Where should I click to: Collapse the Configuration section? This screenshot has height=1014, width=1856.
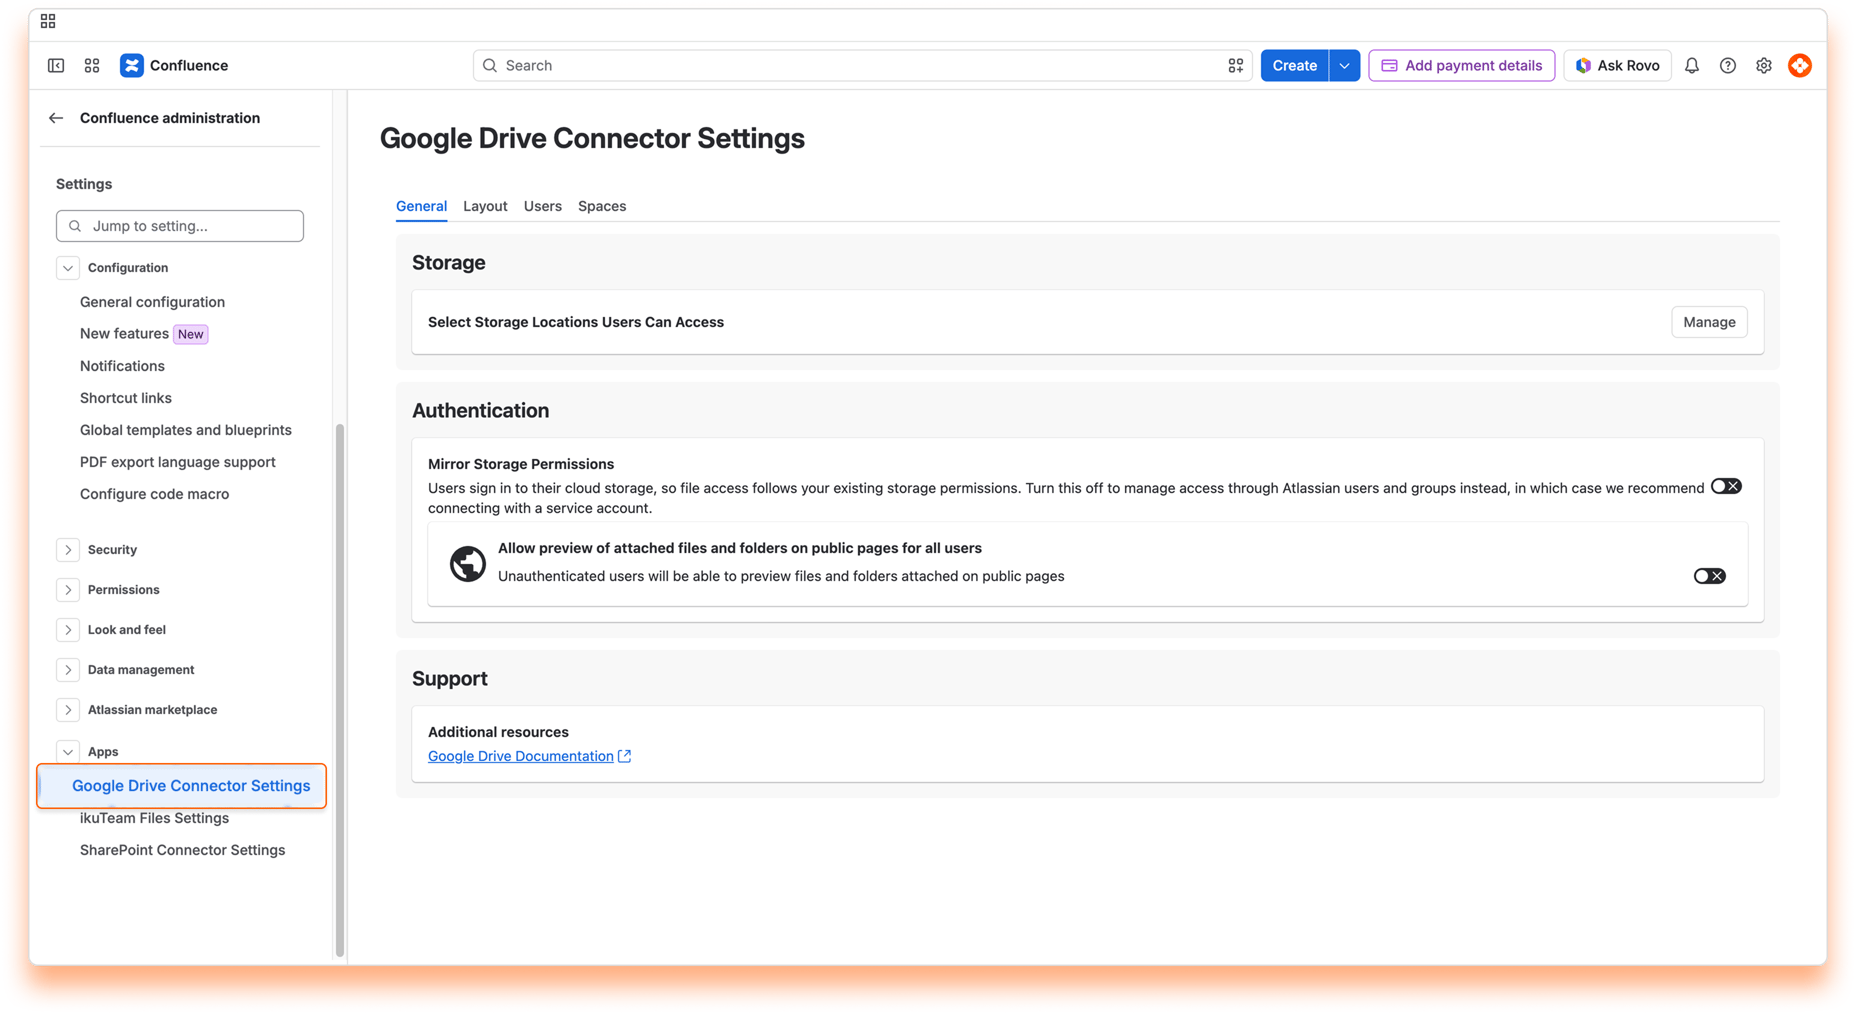pyautogui.click(x=68, y=268)
